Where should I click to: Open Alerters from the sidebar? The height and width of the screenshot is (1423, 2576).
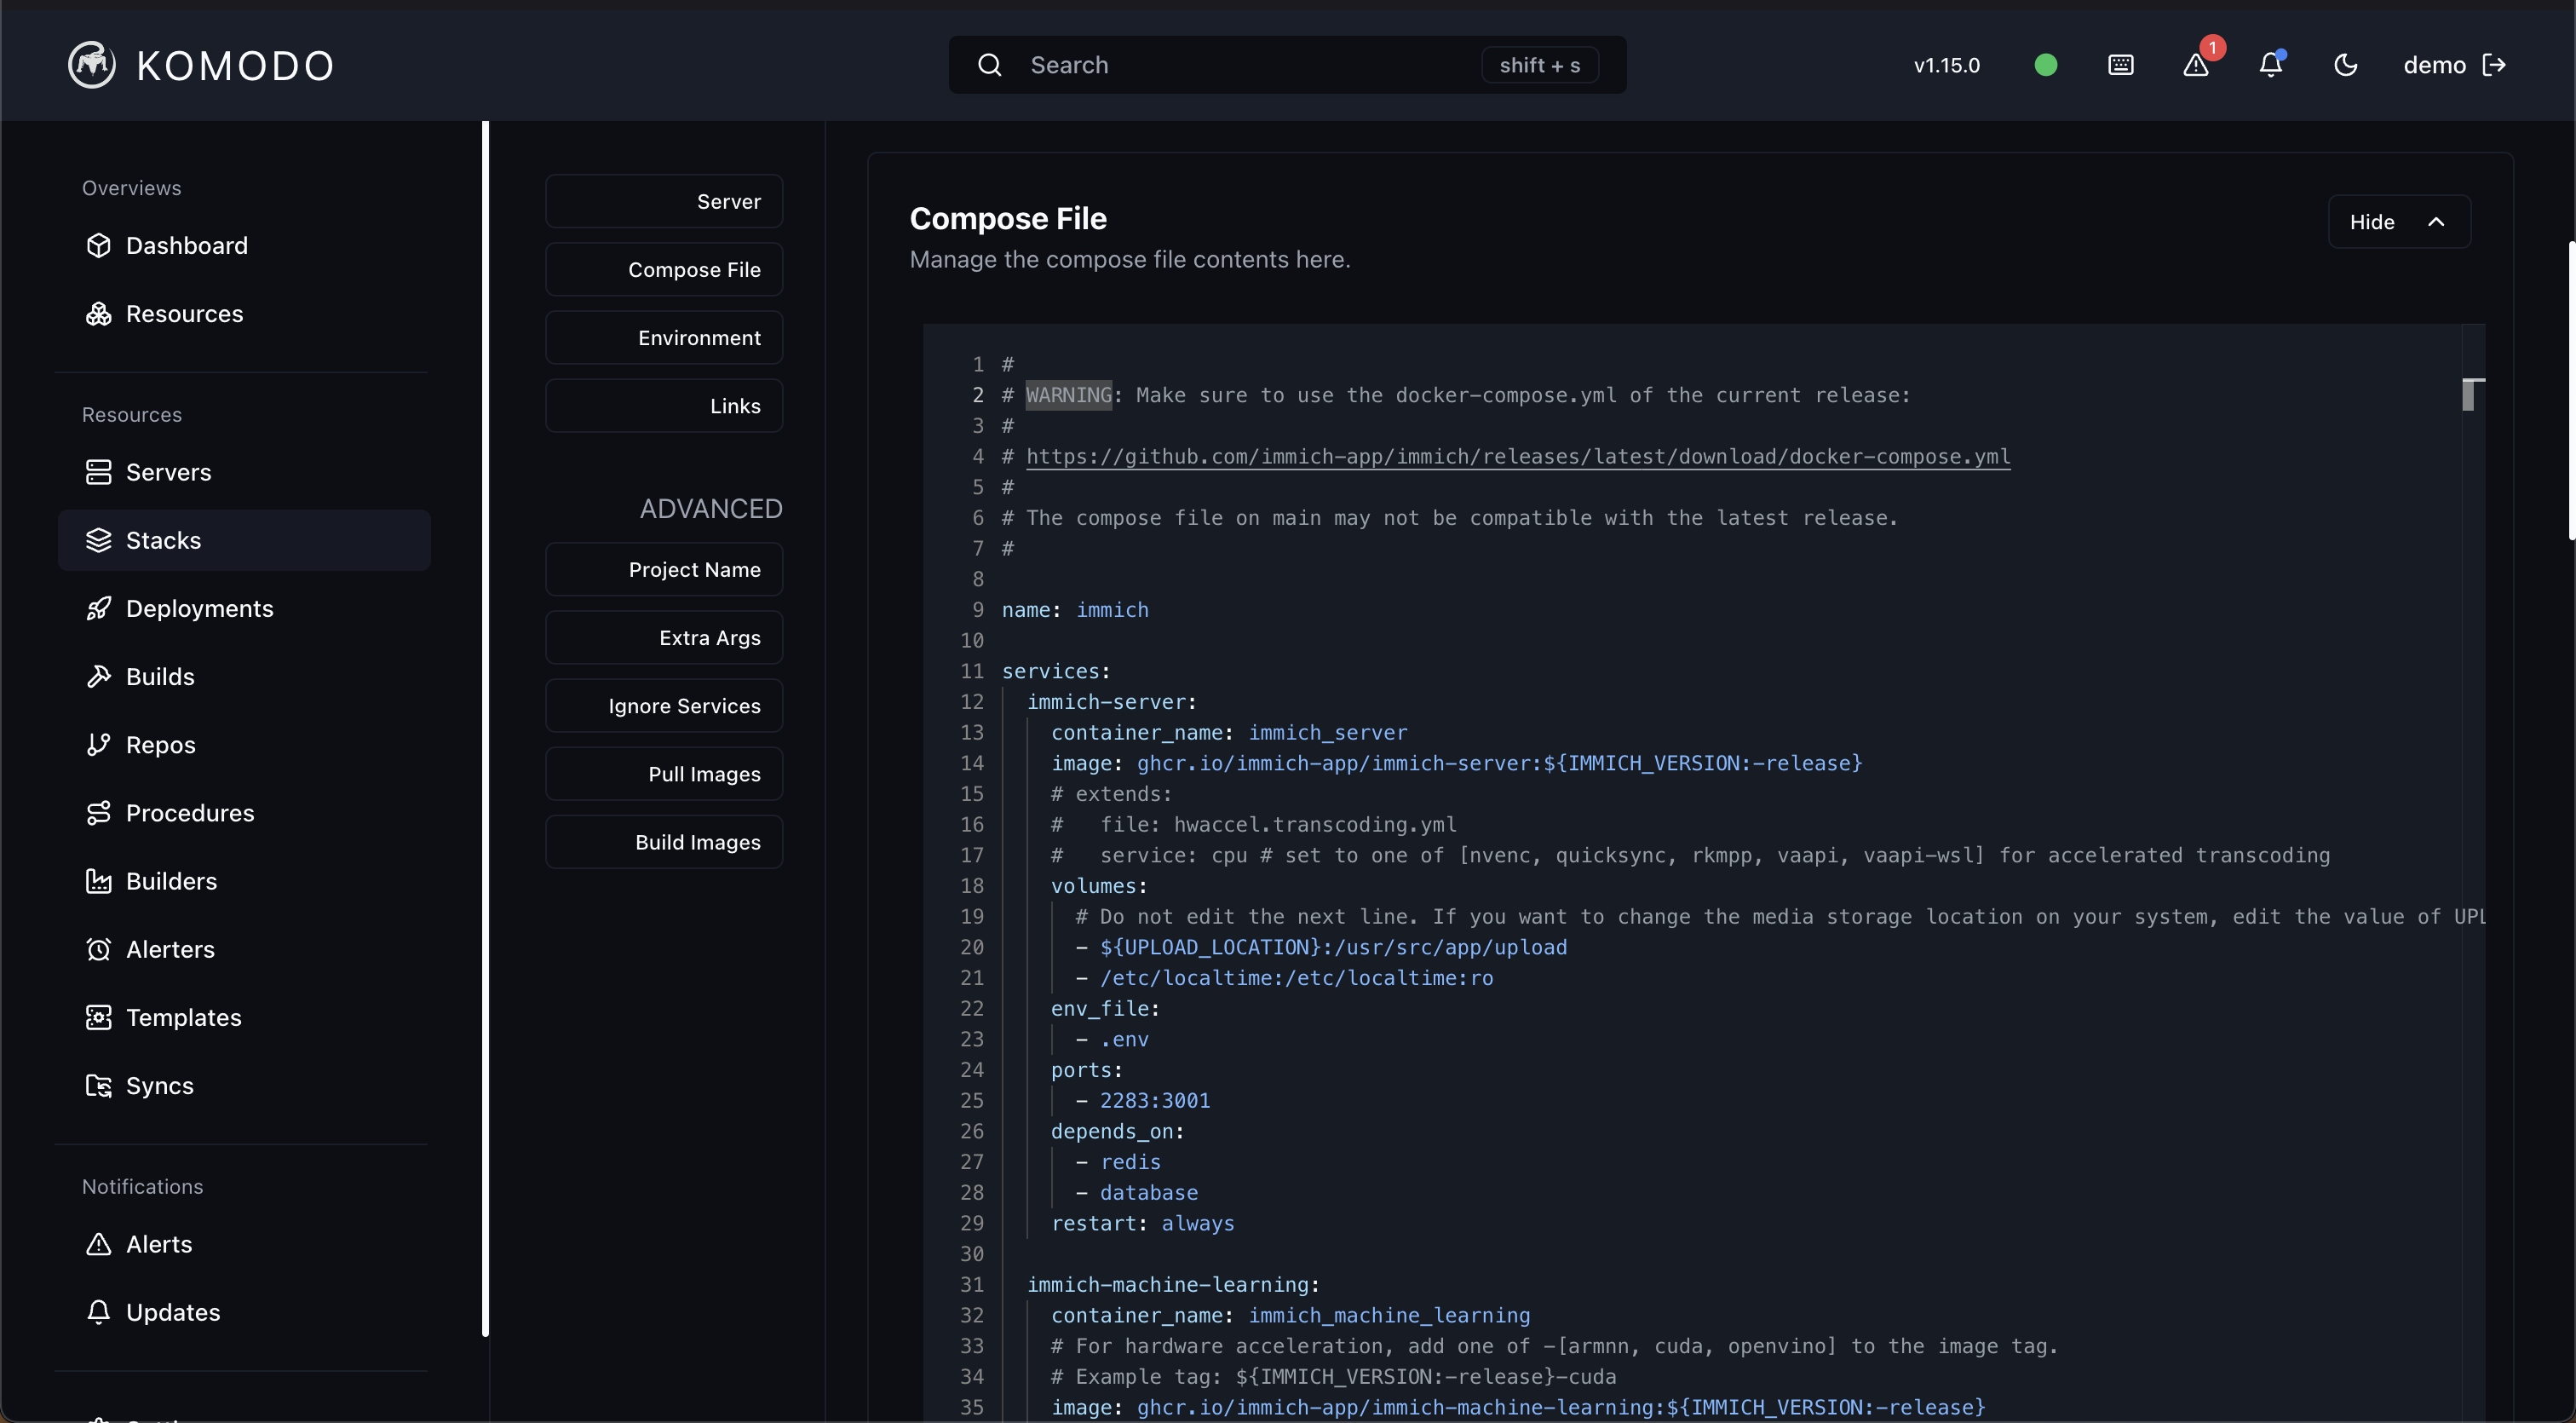pyautogui.click(x=169, y=949)
